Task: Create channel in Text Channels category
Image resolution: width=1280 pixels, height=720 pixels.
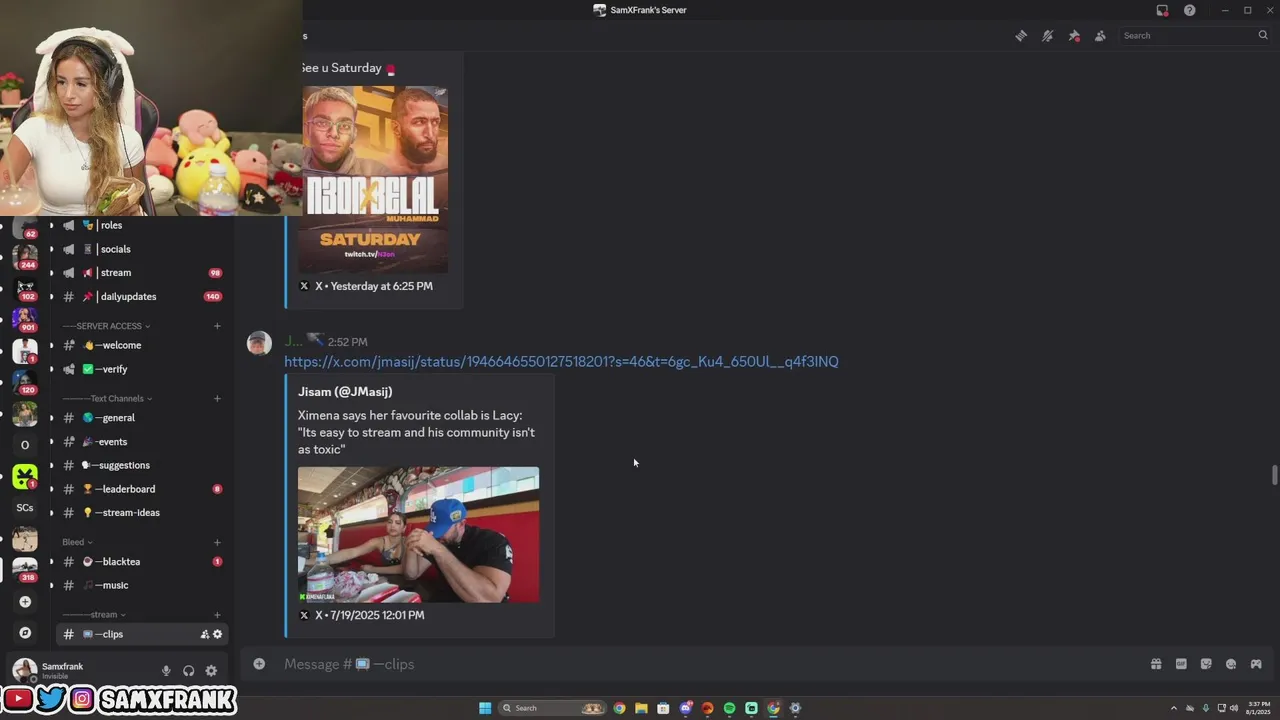Action: (217, 398)
